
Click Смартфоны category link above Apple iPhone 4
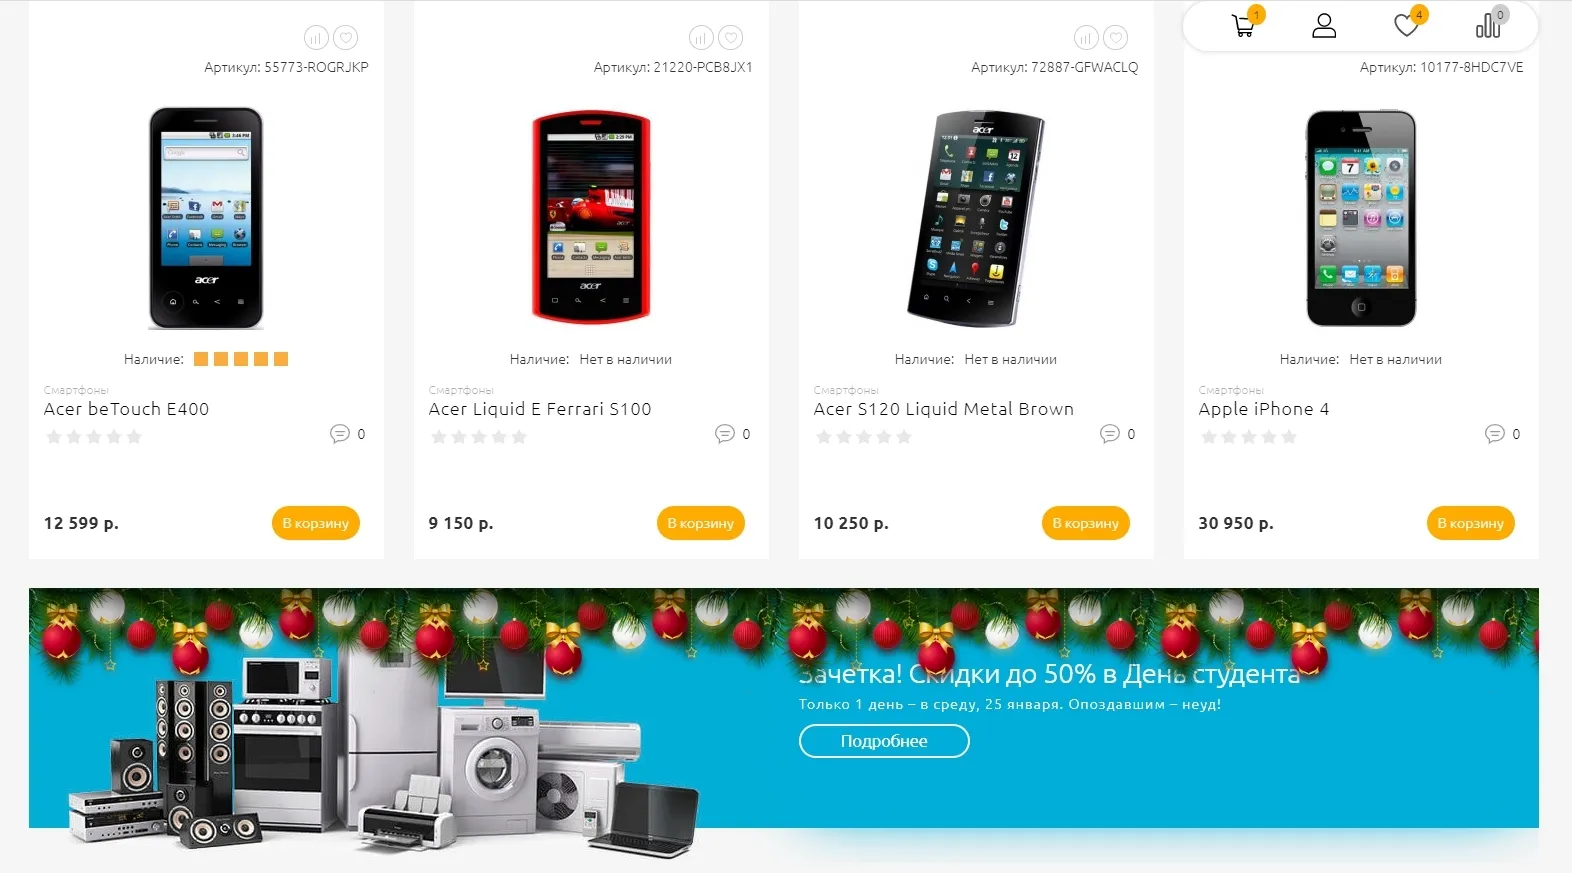click(1231, 390)
